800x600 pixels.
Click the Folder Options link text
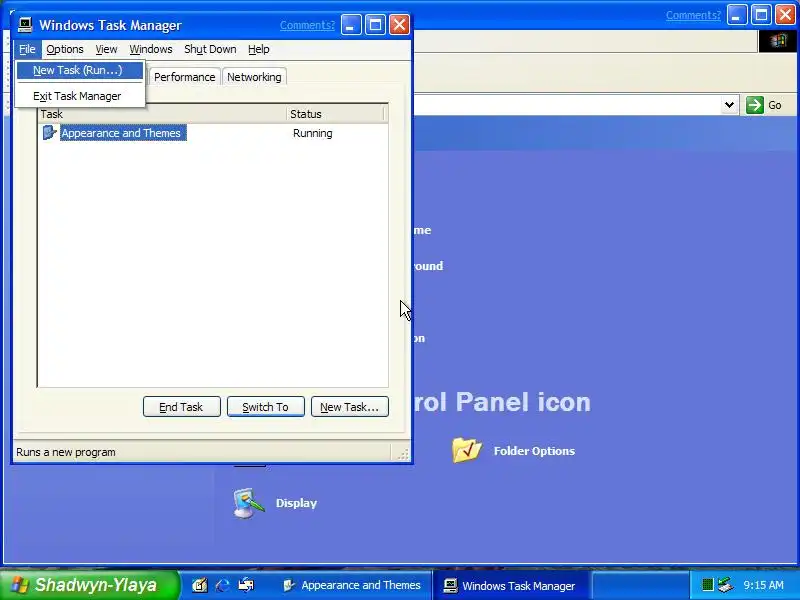point(534,451)
